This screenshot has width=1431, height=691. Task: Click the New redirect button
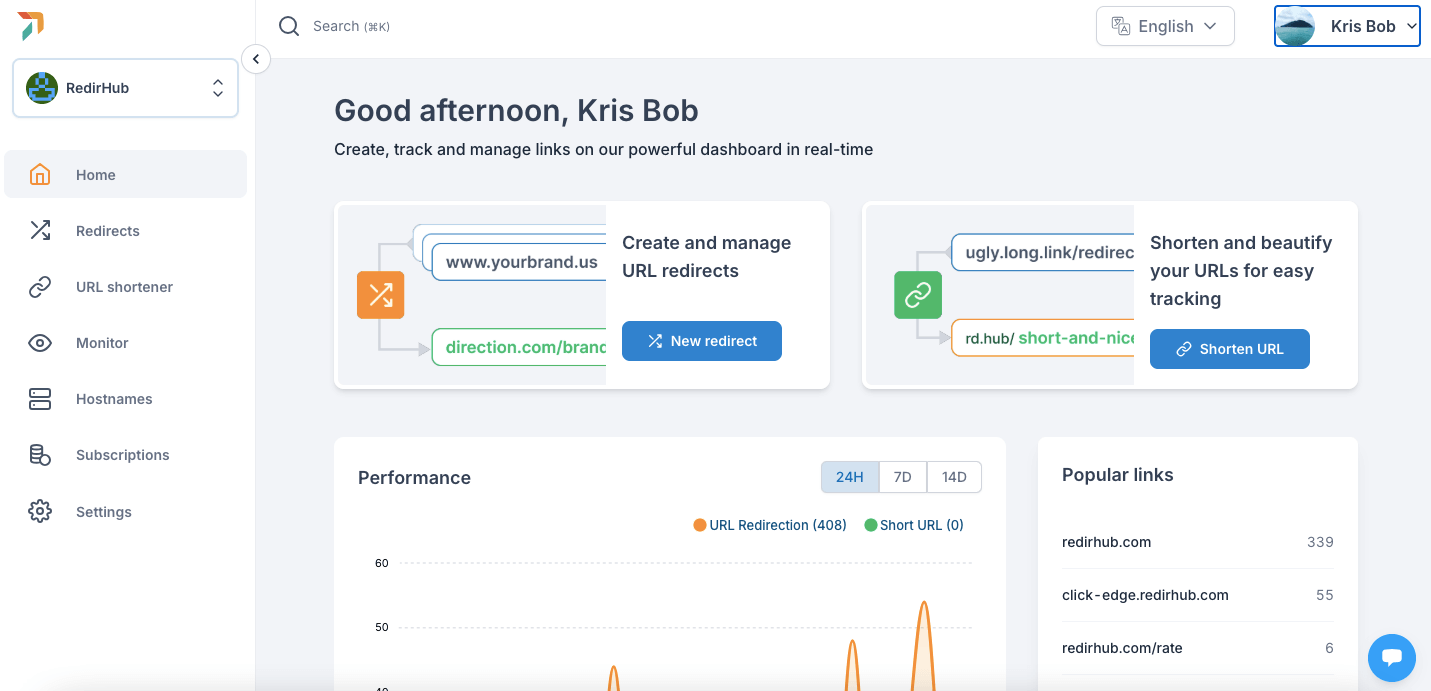(x=701, y=341)
